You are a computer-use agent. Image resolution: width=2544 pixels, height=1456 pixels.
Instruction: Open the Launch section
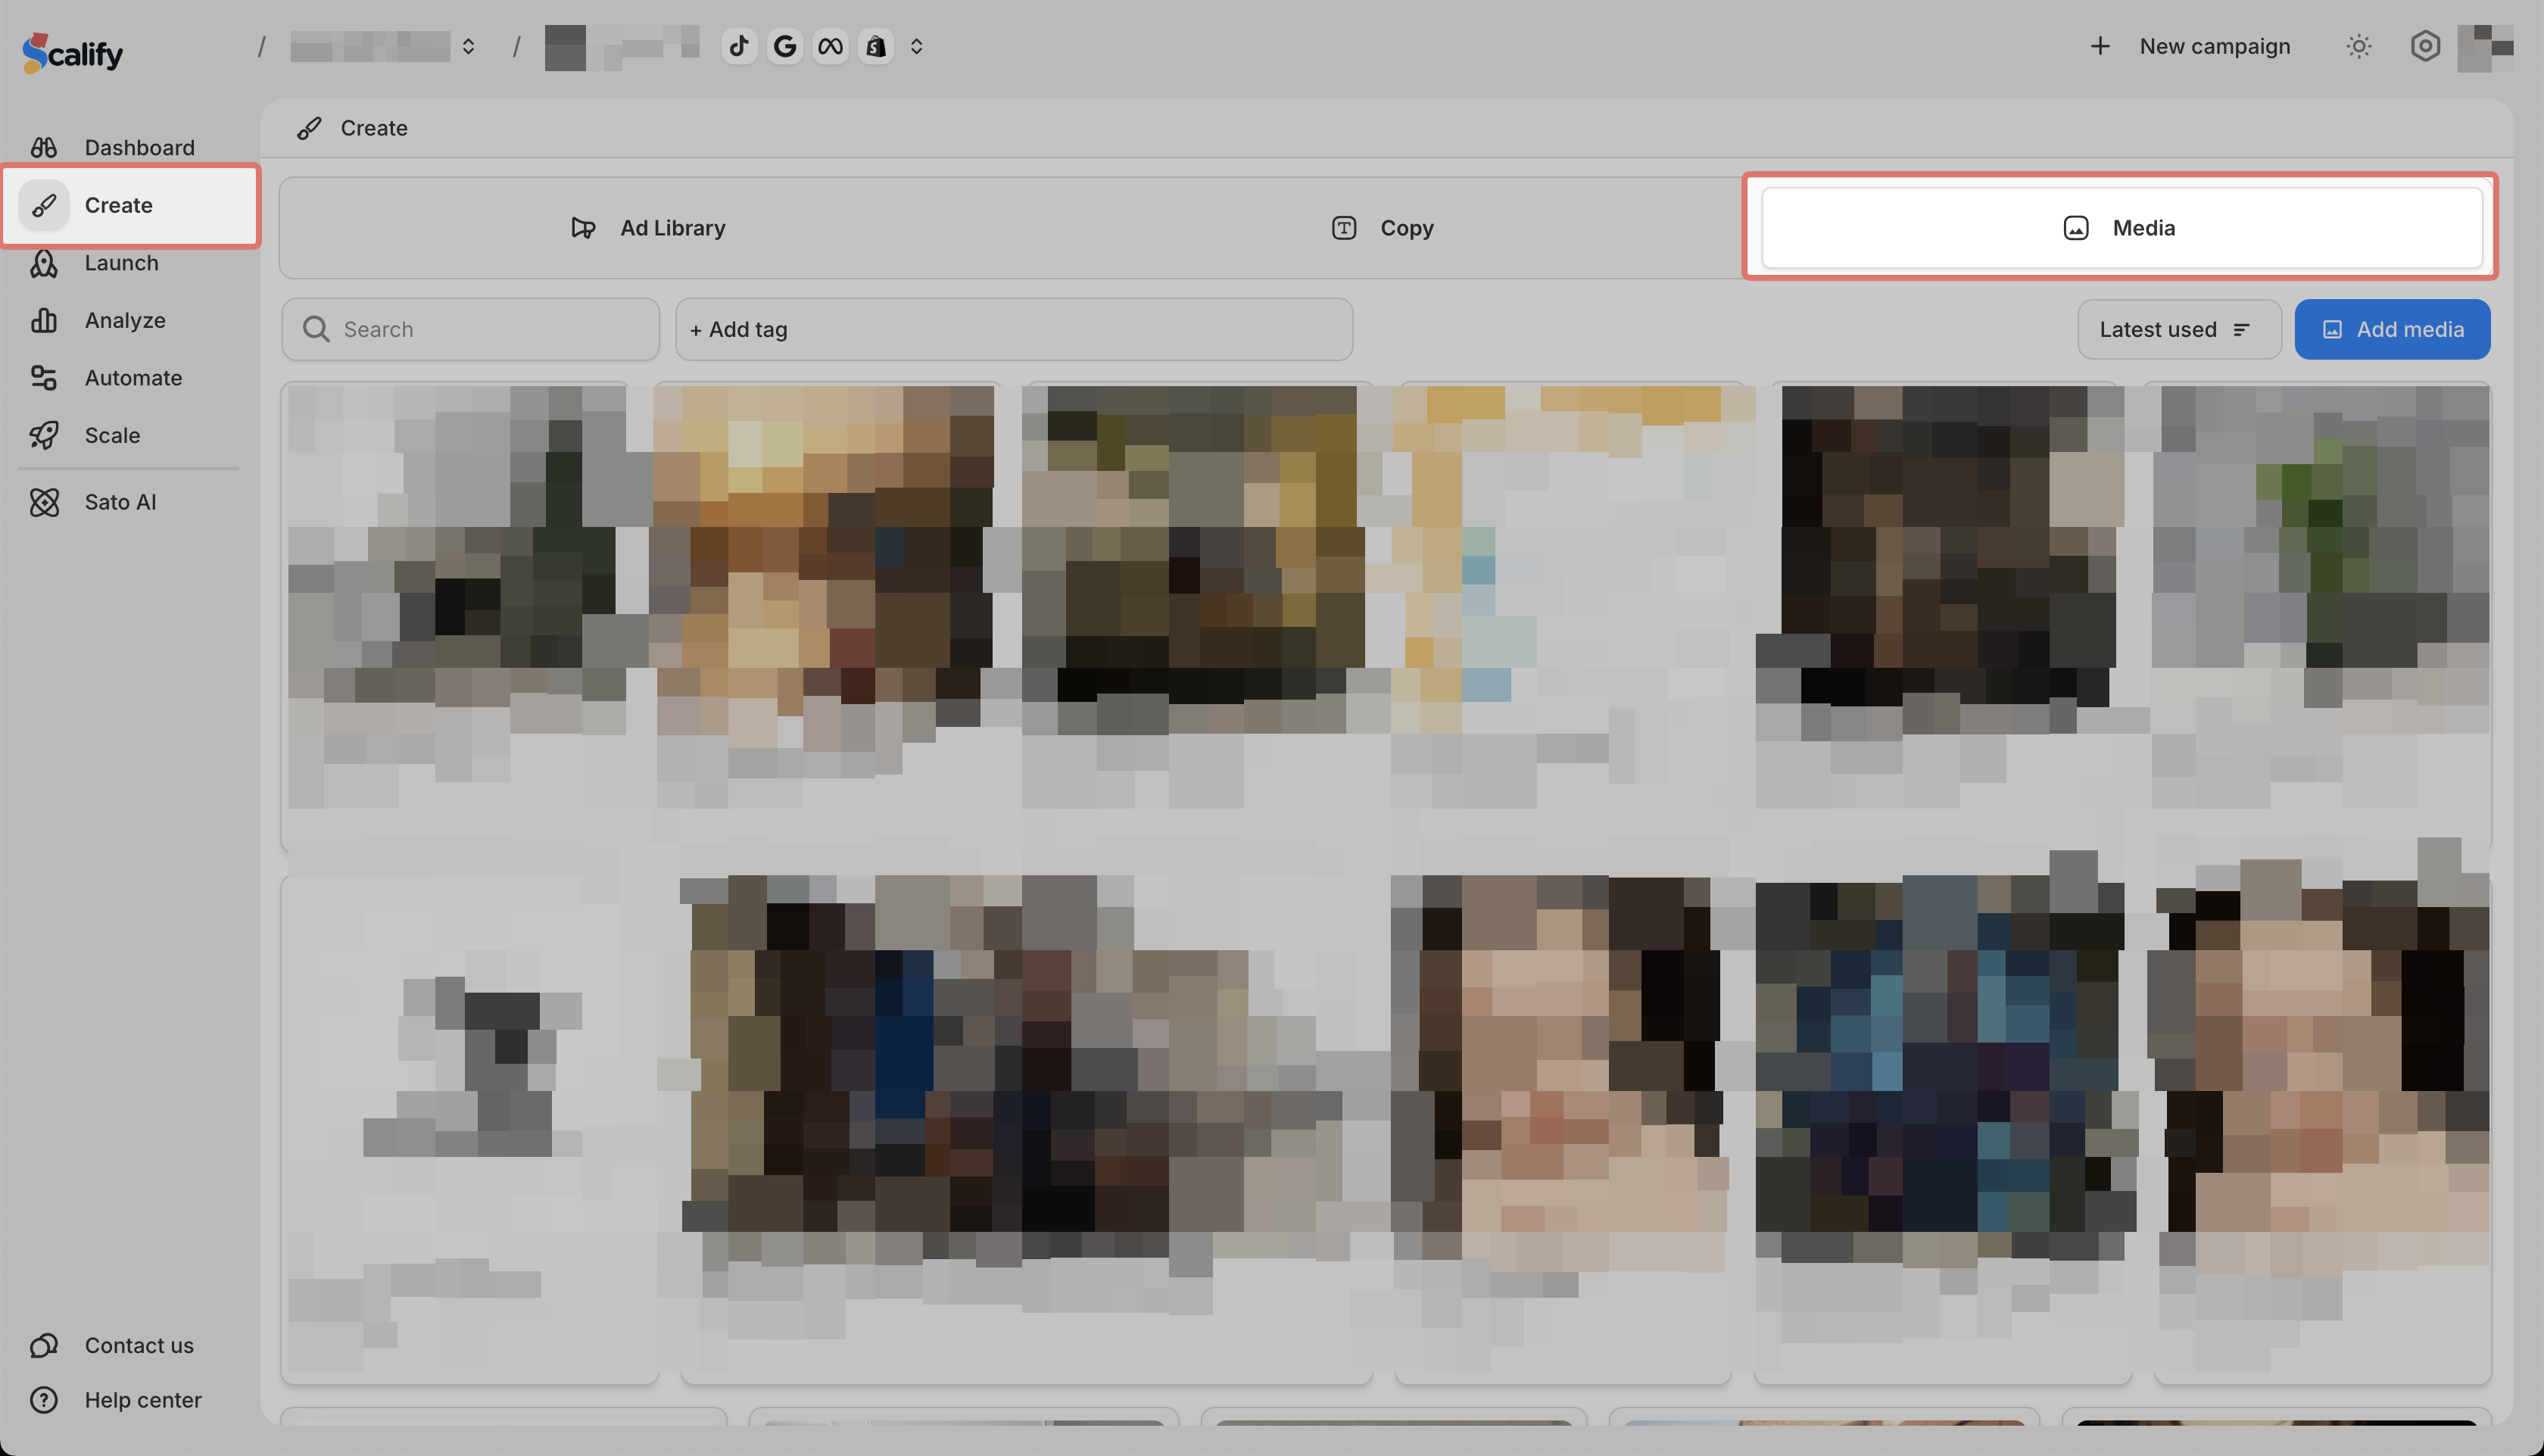pyautogui.click(x=121, y=263)
